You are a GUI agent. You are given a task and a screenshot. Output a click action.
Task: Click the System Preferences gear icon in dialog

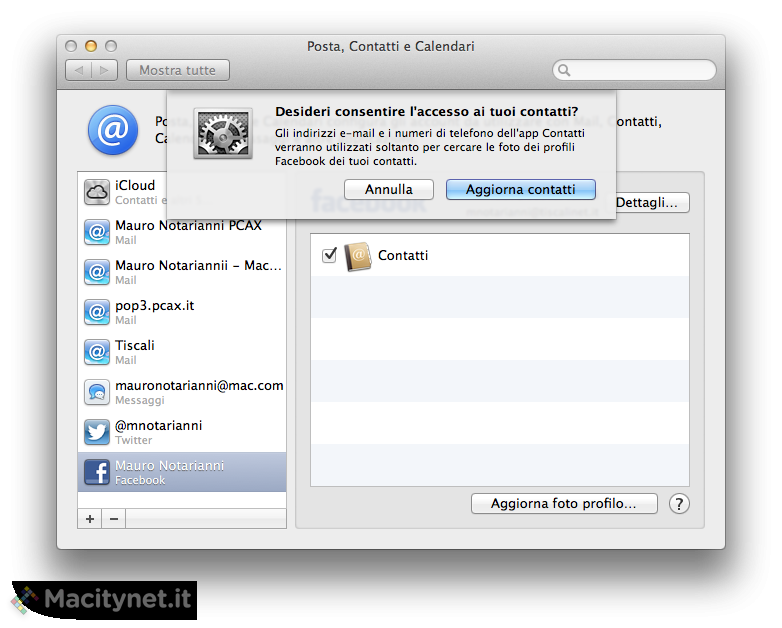[223, 133]
